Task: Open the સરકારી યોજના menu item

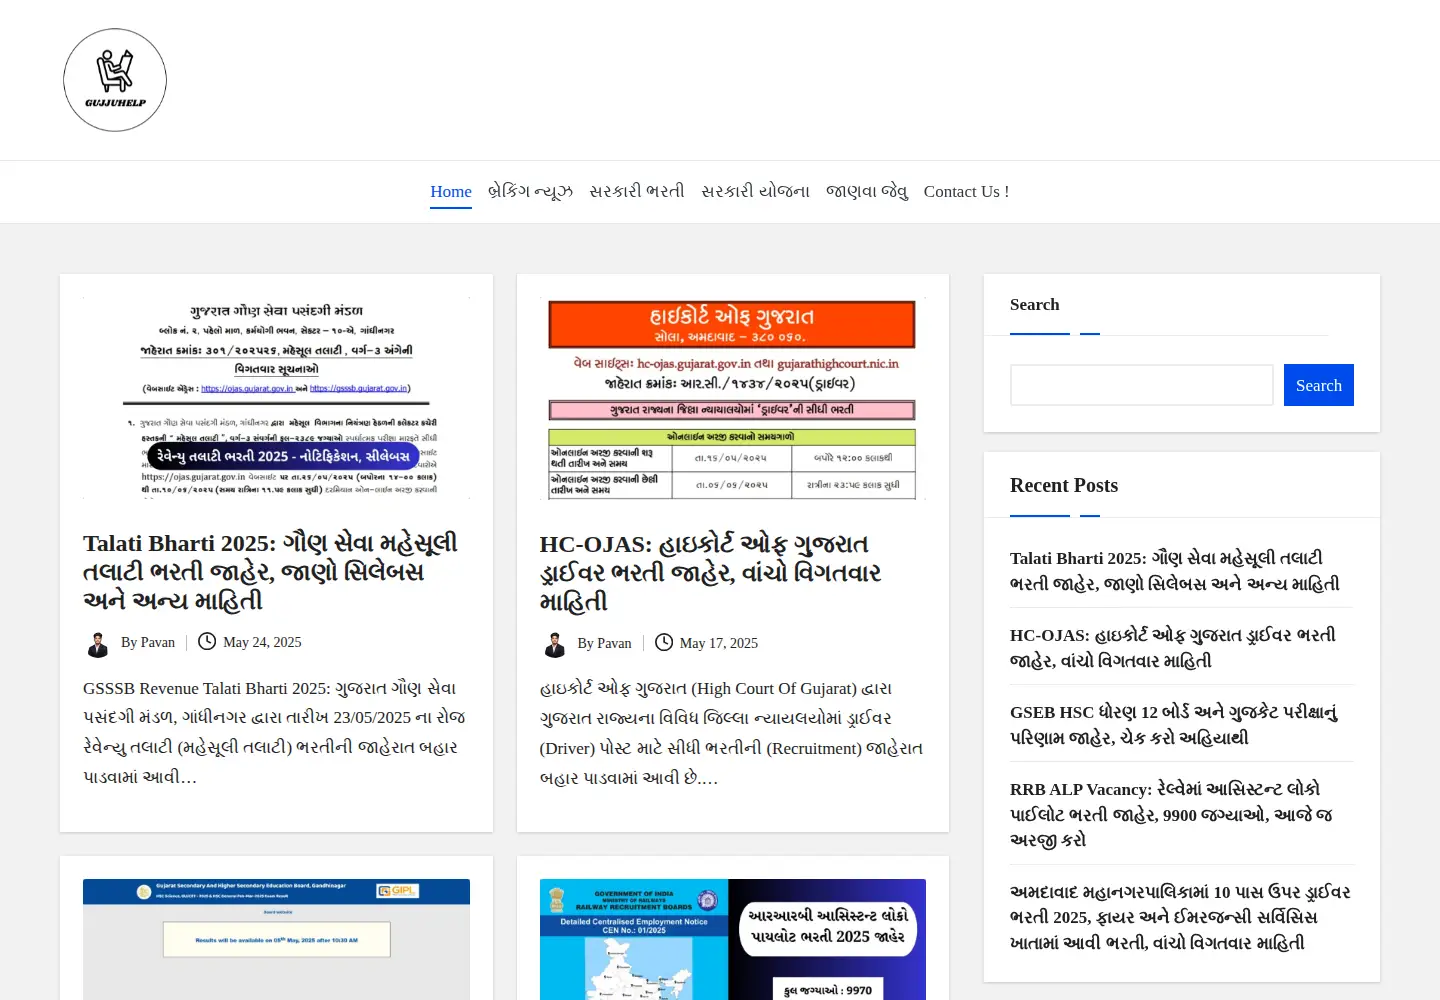Action: click(755, 191)
